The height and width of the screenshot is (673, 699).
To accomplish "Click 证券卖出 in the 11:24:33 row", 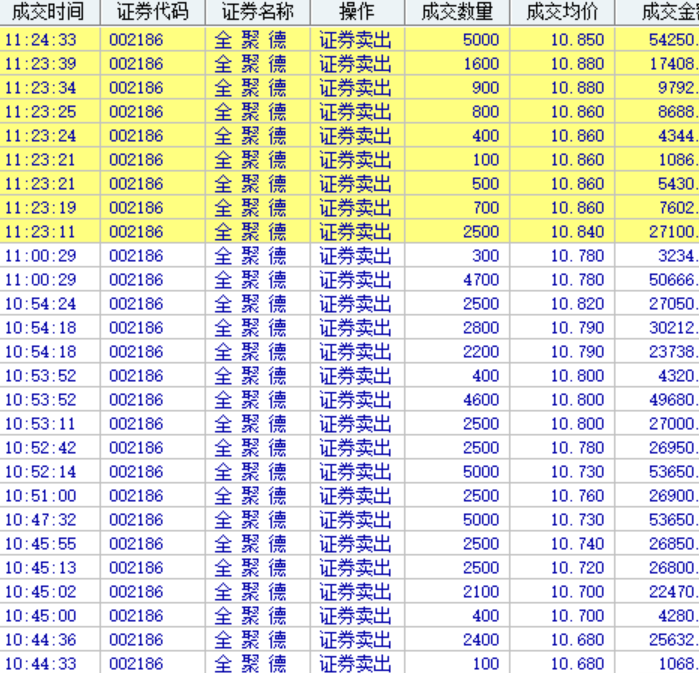I will click(355, 40).
